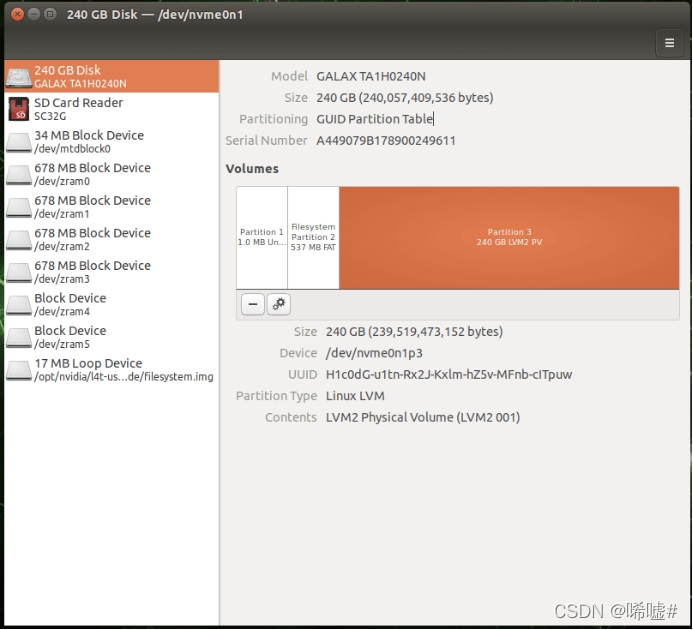Select SD Card Reader SC32G entry

coord(111,109)
